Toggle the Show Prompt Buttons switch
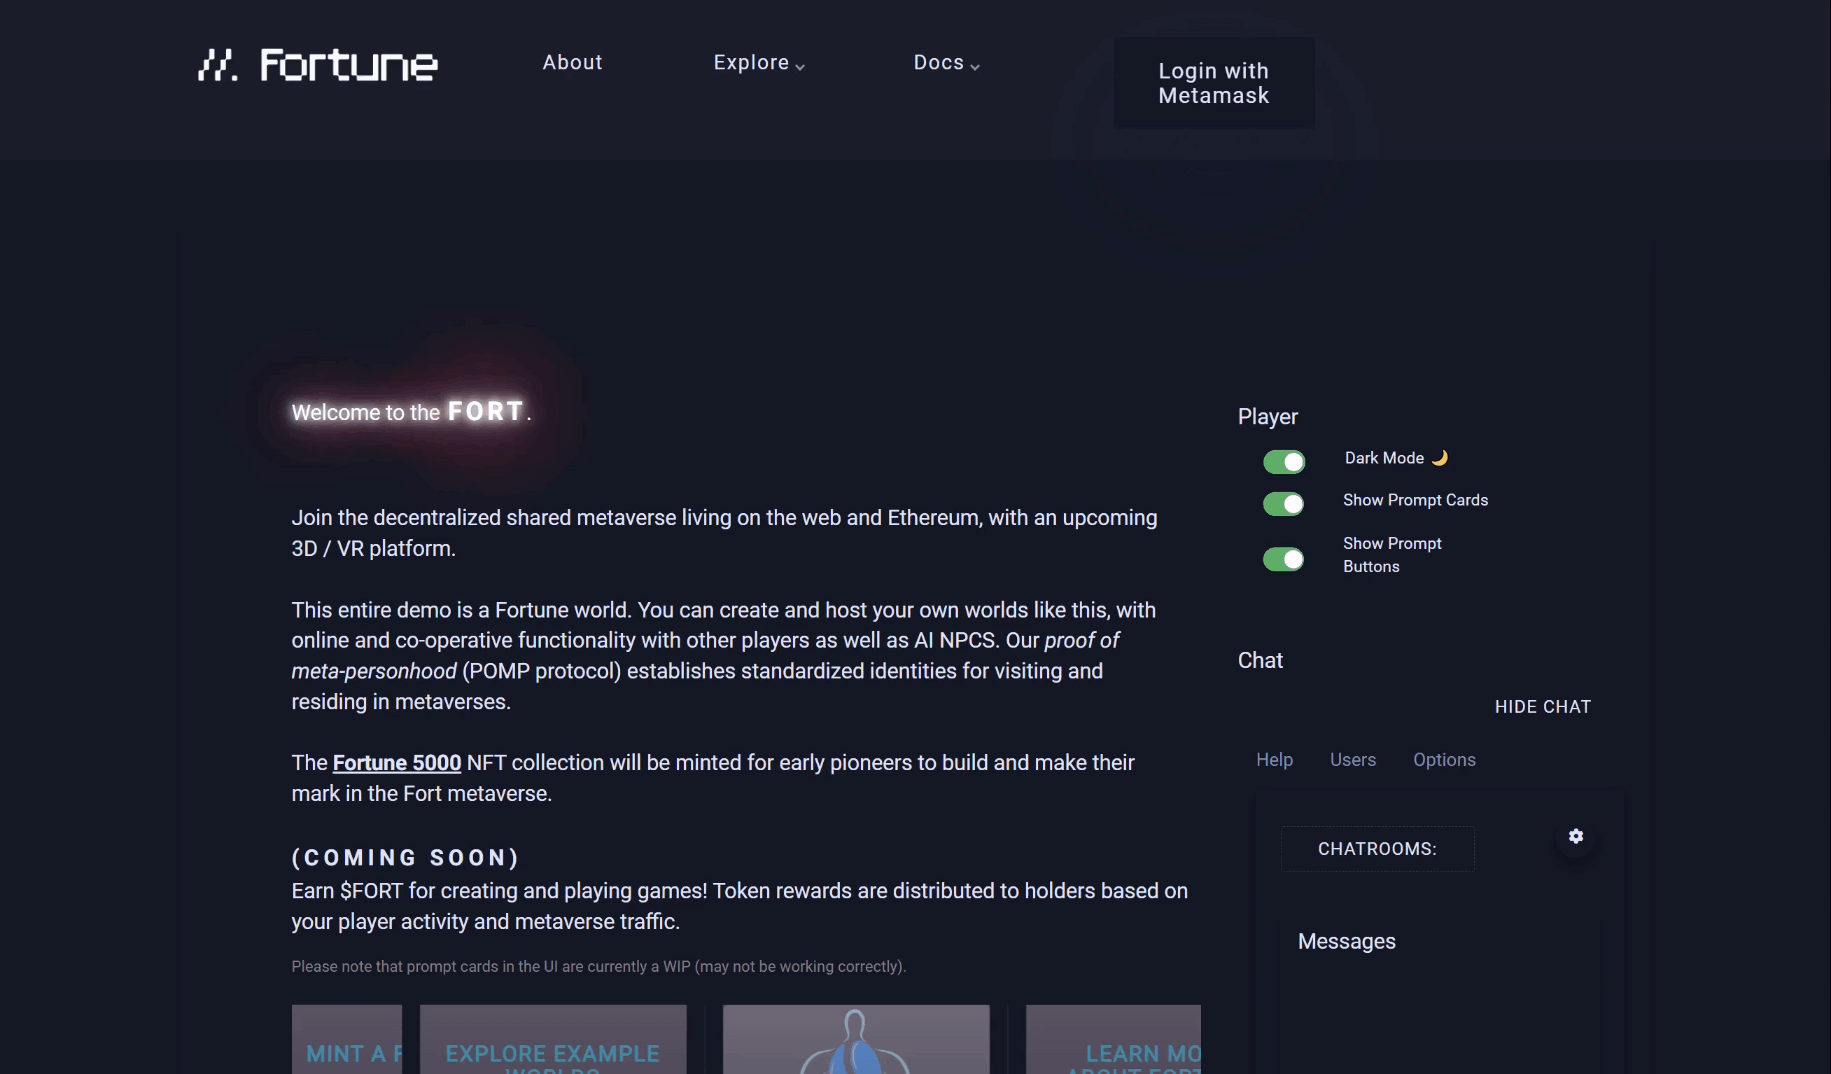Viewport: 1831px width, 1074px height. [x=1284, y=559]
